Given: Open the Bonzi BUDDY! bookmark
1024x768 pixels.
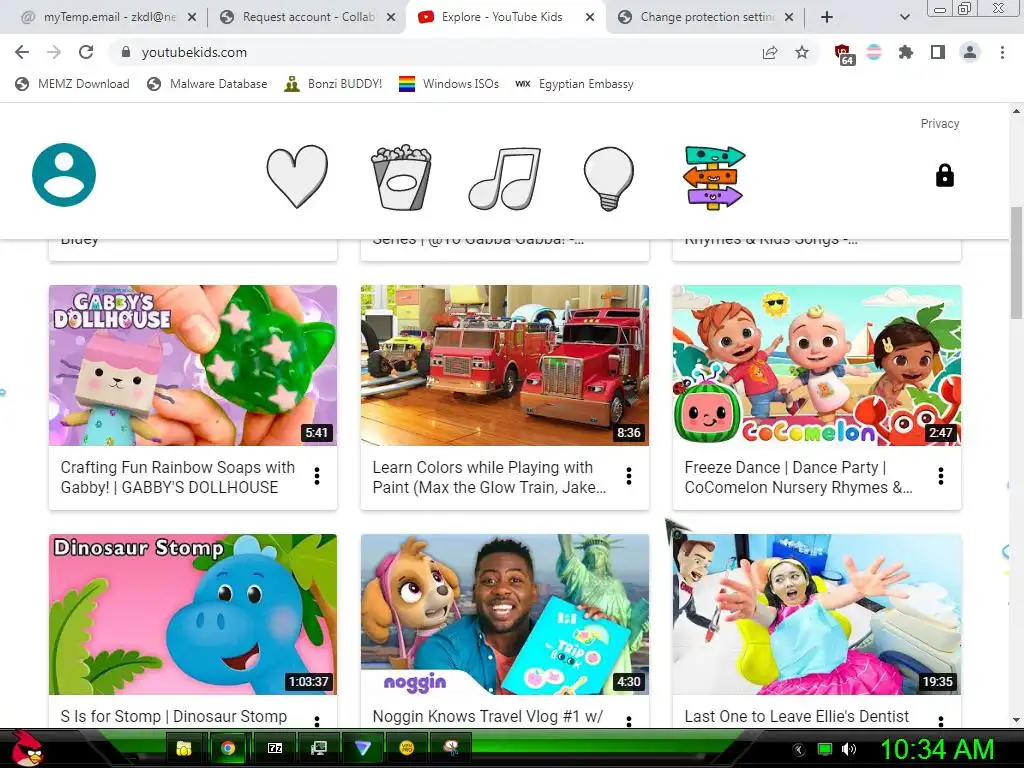Looking at the screenshot, I should pyautogui.click(x=333, y=84).
